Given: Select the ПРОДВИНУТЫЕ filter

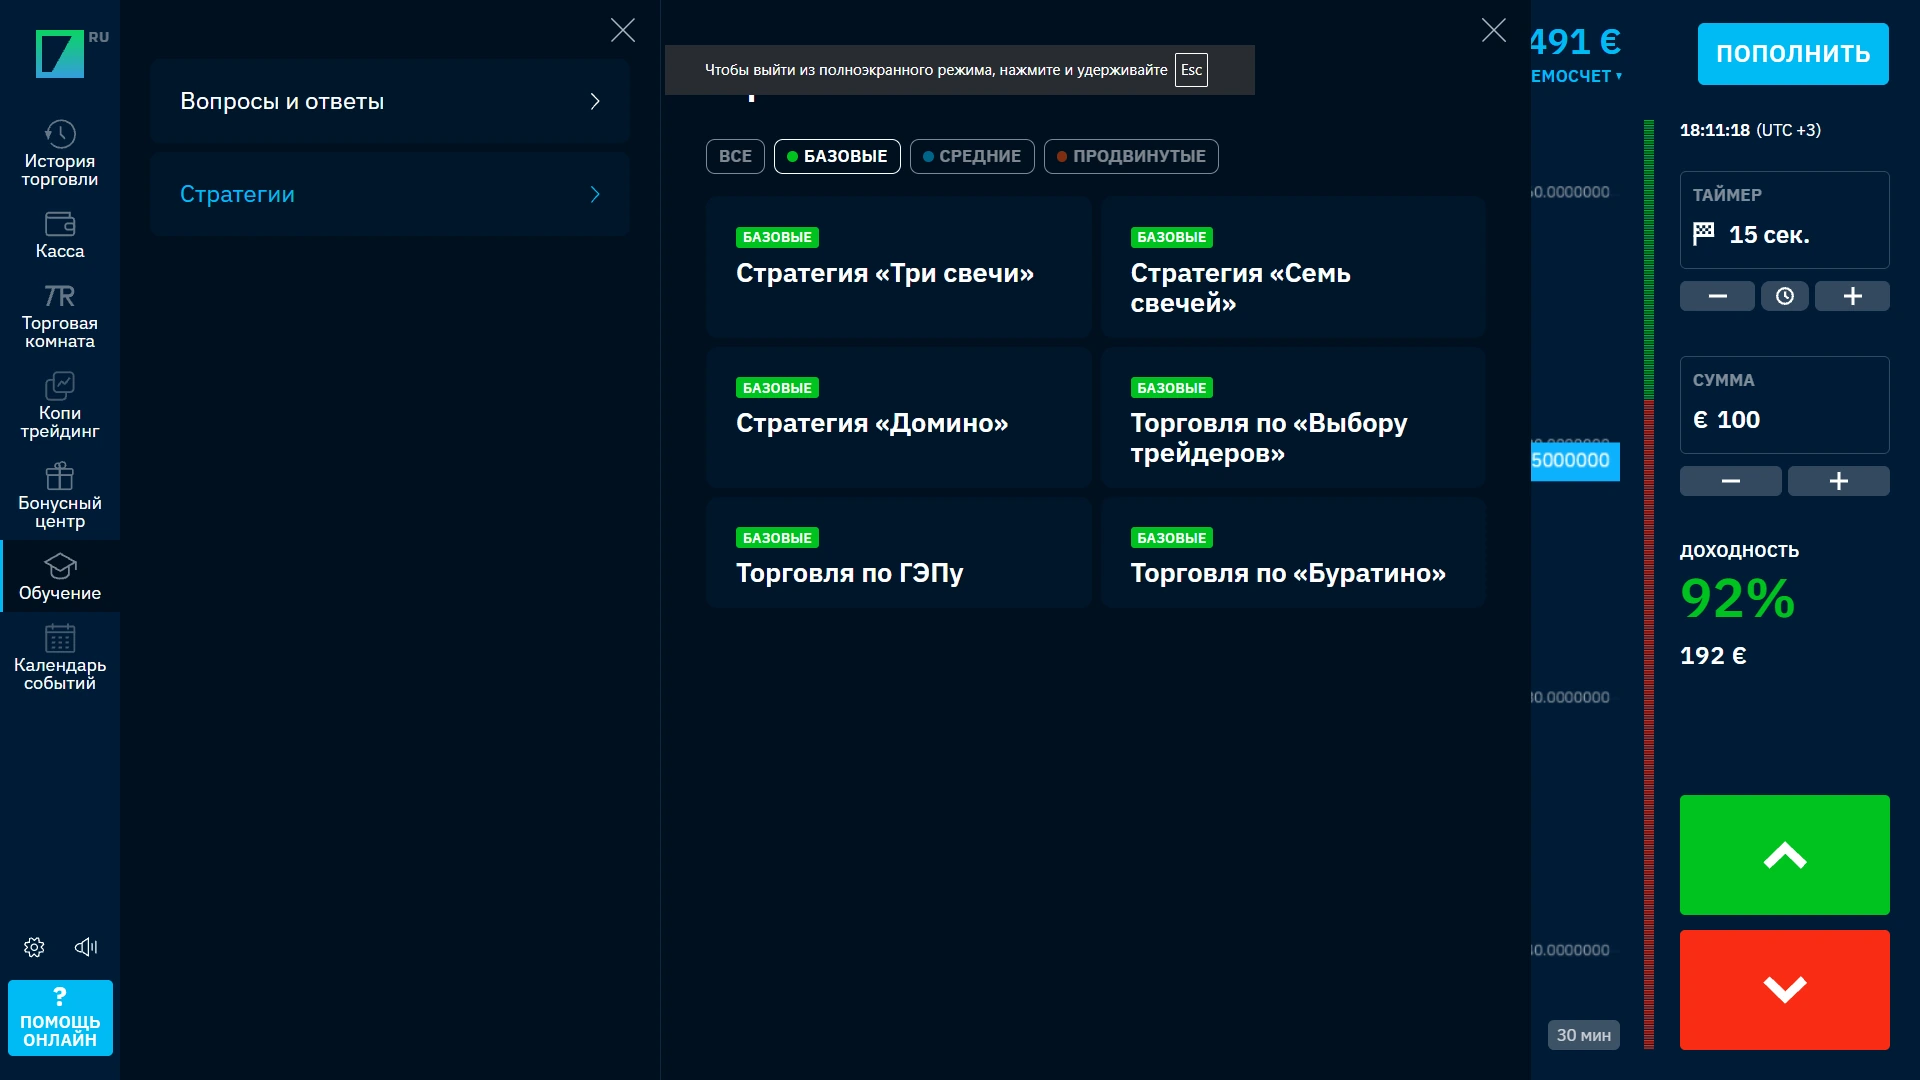Looking at the screenshot, I should click(x=1131, y=156).
